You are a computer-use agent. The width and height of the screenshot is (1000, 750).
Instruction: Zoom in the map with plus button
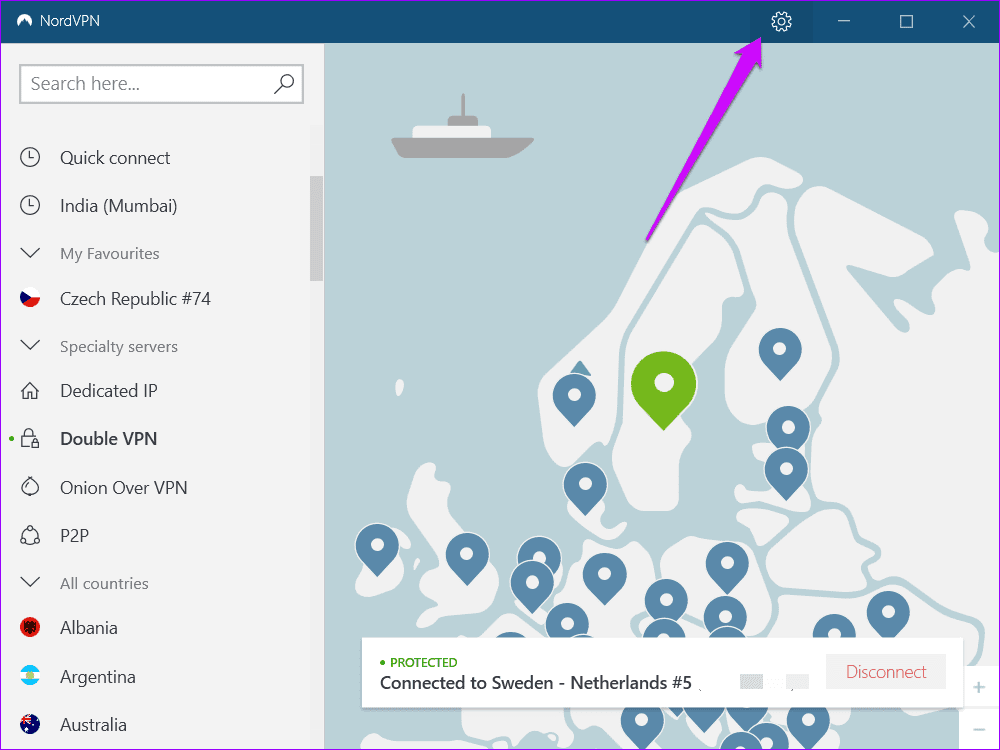click(x=979, y=688)
